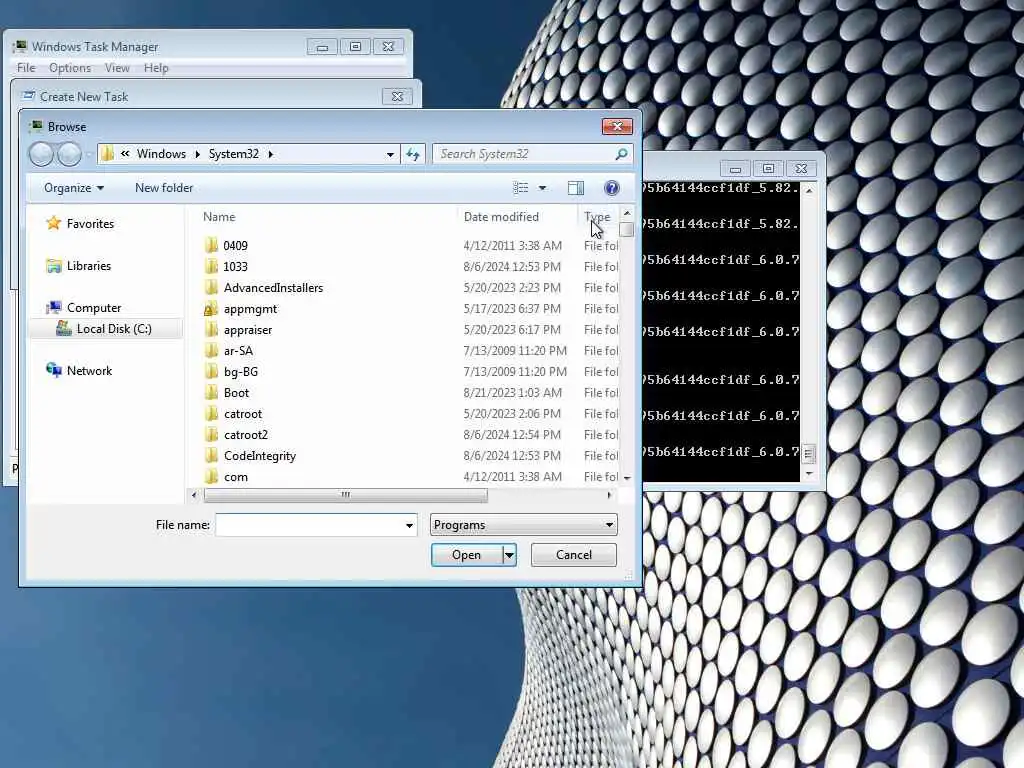Expand the File name dropdown arrow

[x=409, y=525]
